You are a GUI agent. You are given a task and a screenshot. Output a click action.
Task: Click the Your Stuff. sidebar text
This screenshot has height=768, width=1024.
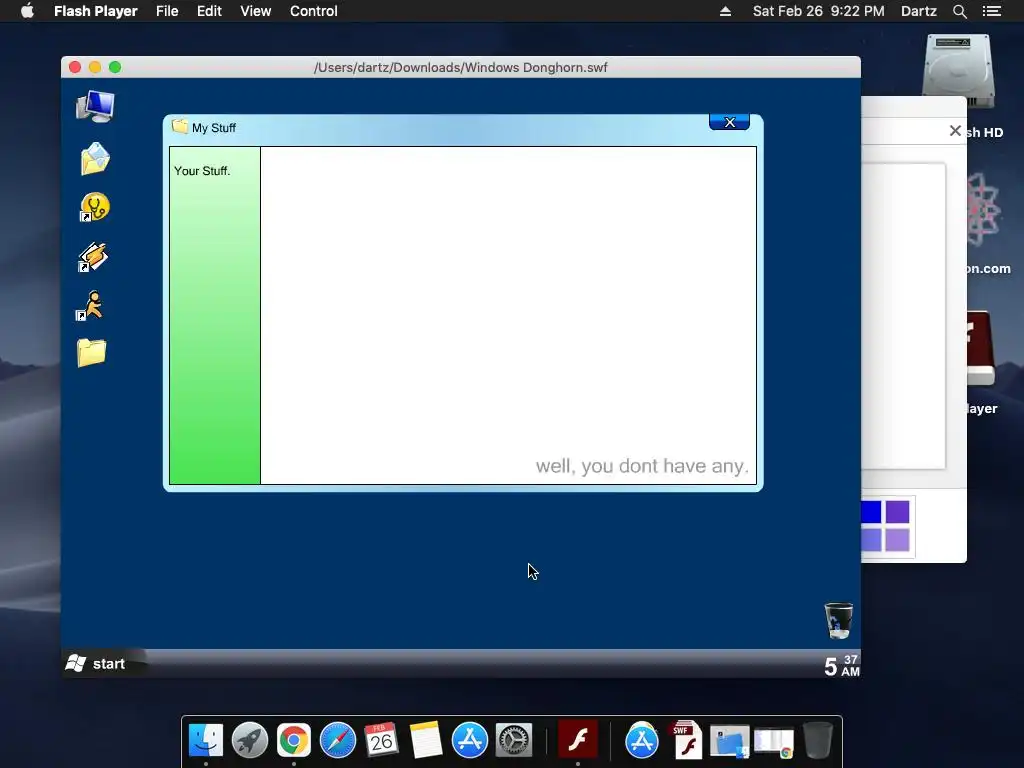(x=202, y=171)
